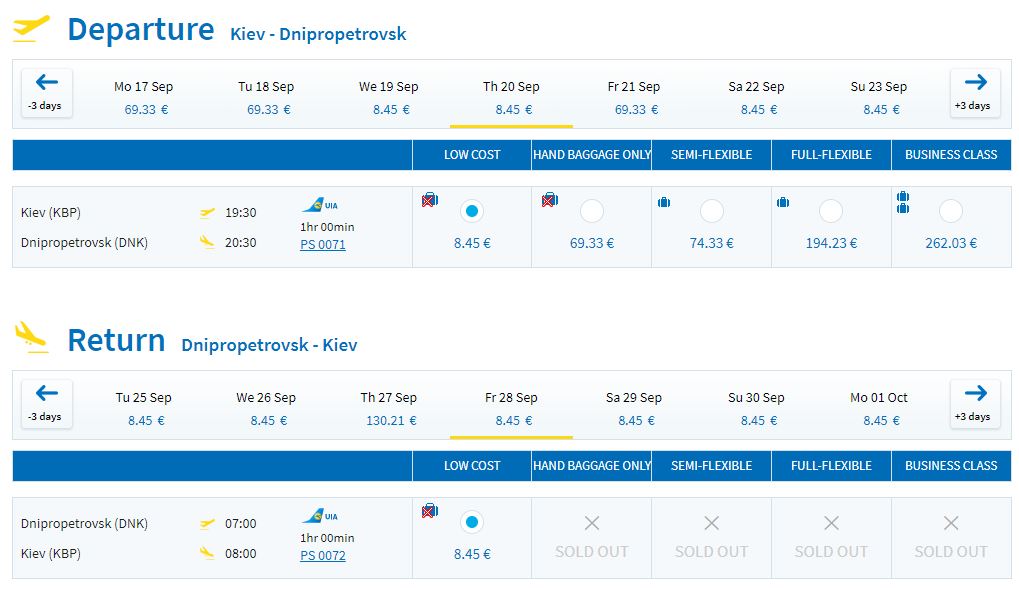Click no-baggage icon in departure Low Cost cell
Image resolution: width=1019 pixels, height=589 pixels.
pos(430,200)
